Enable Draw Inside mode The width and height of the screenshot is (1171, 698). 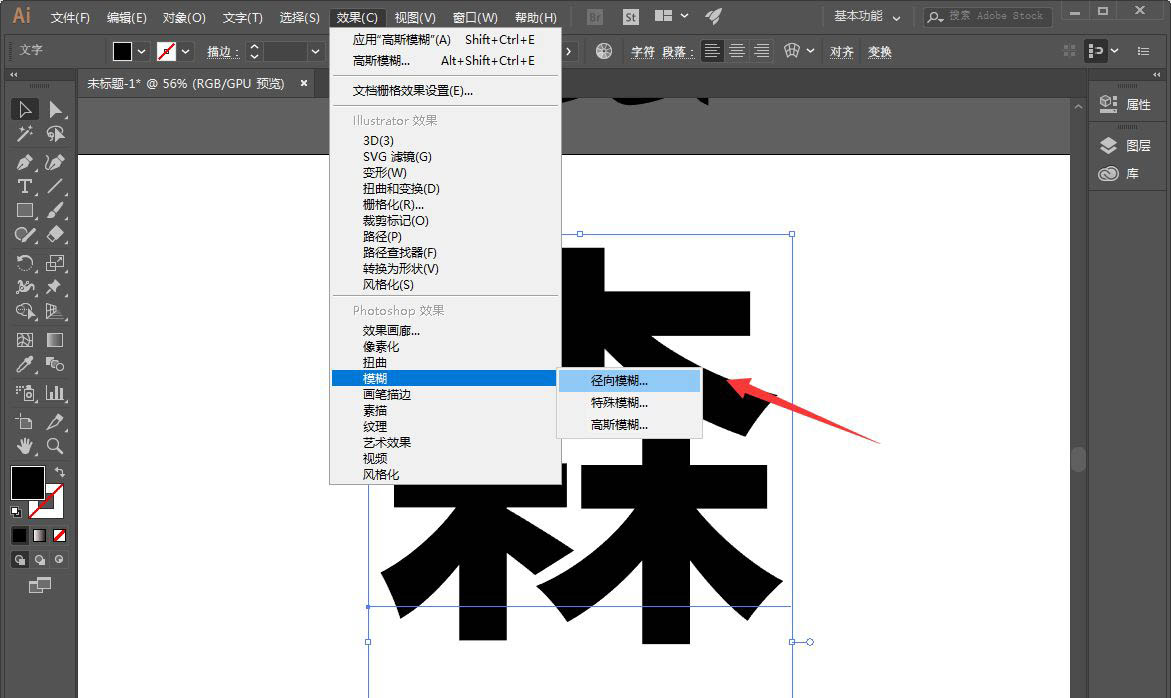pos(59,559)
